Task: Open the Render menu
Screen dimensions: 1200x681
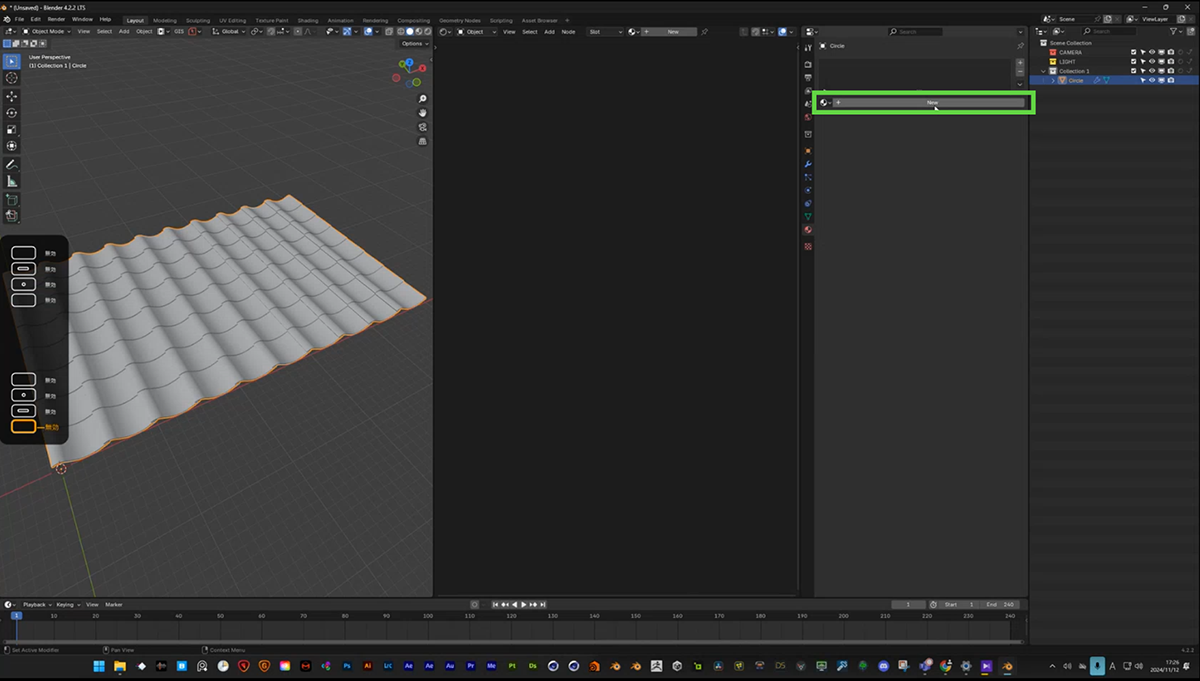Action: click(57, 19)
